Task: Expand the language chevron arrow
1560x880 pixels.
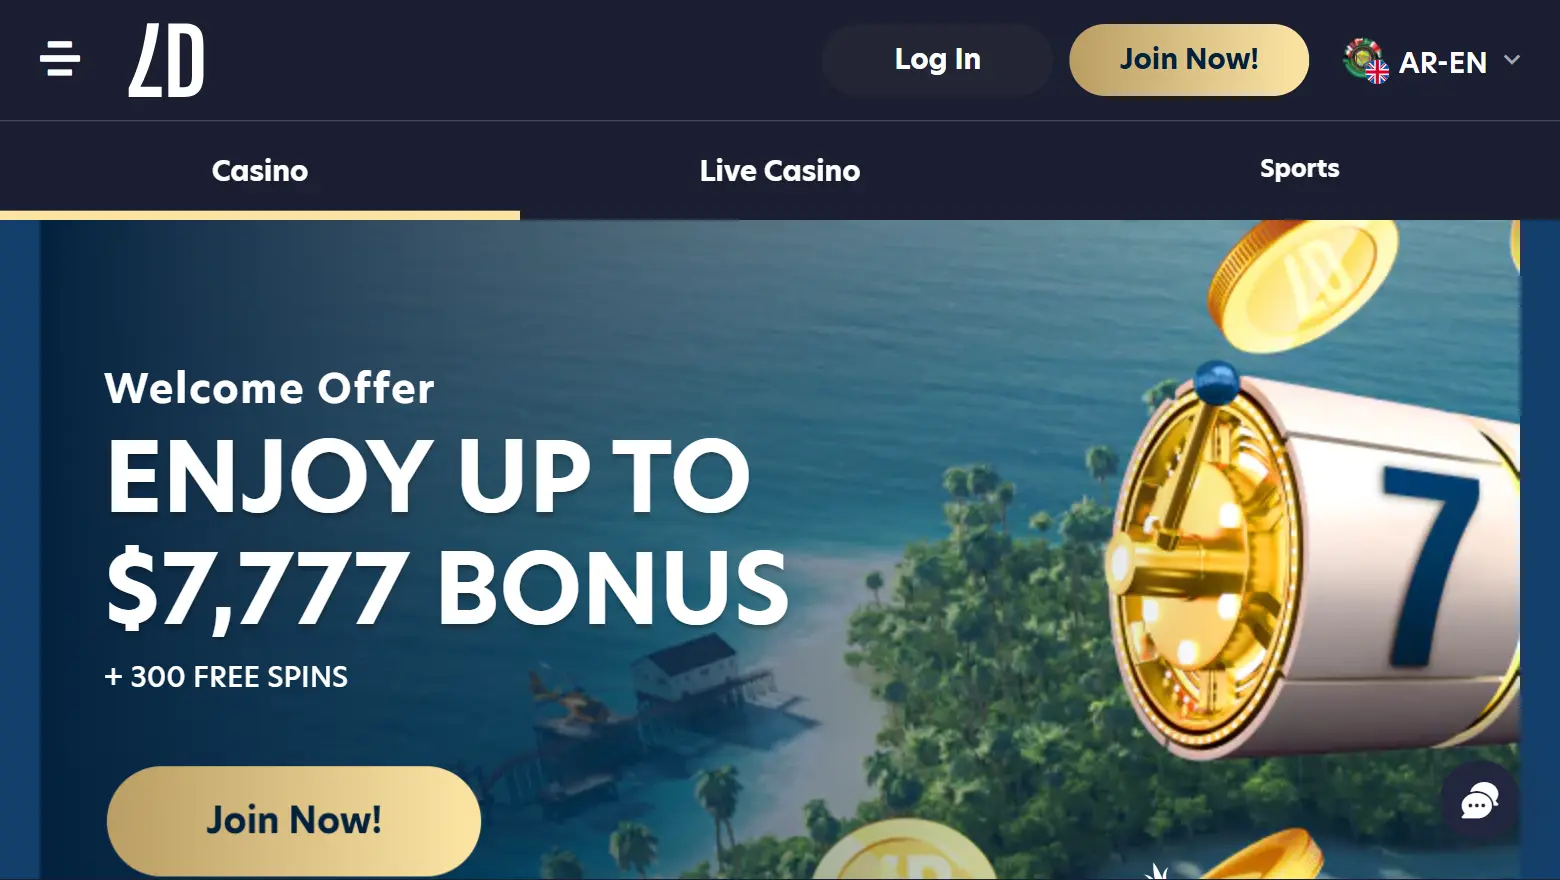Action: [1512, 60]
